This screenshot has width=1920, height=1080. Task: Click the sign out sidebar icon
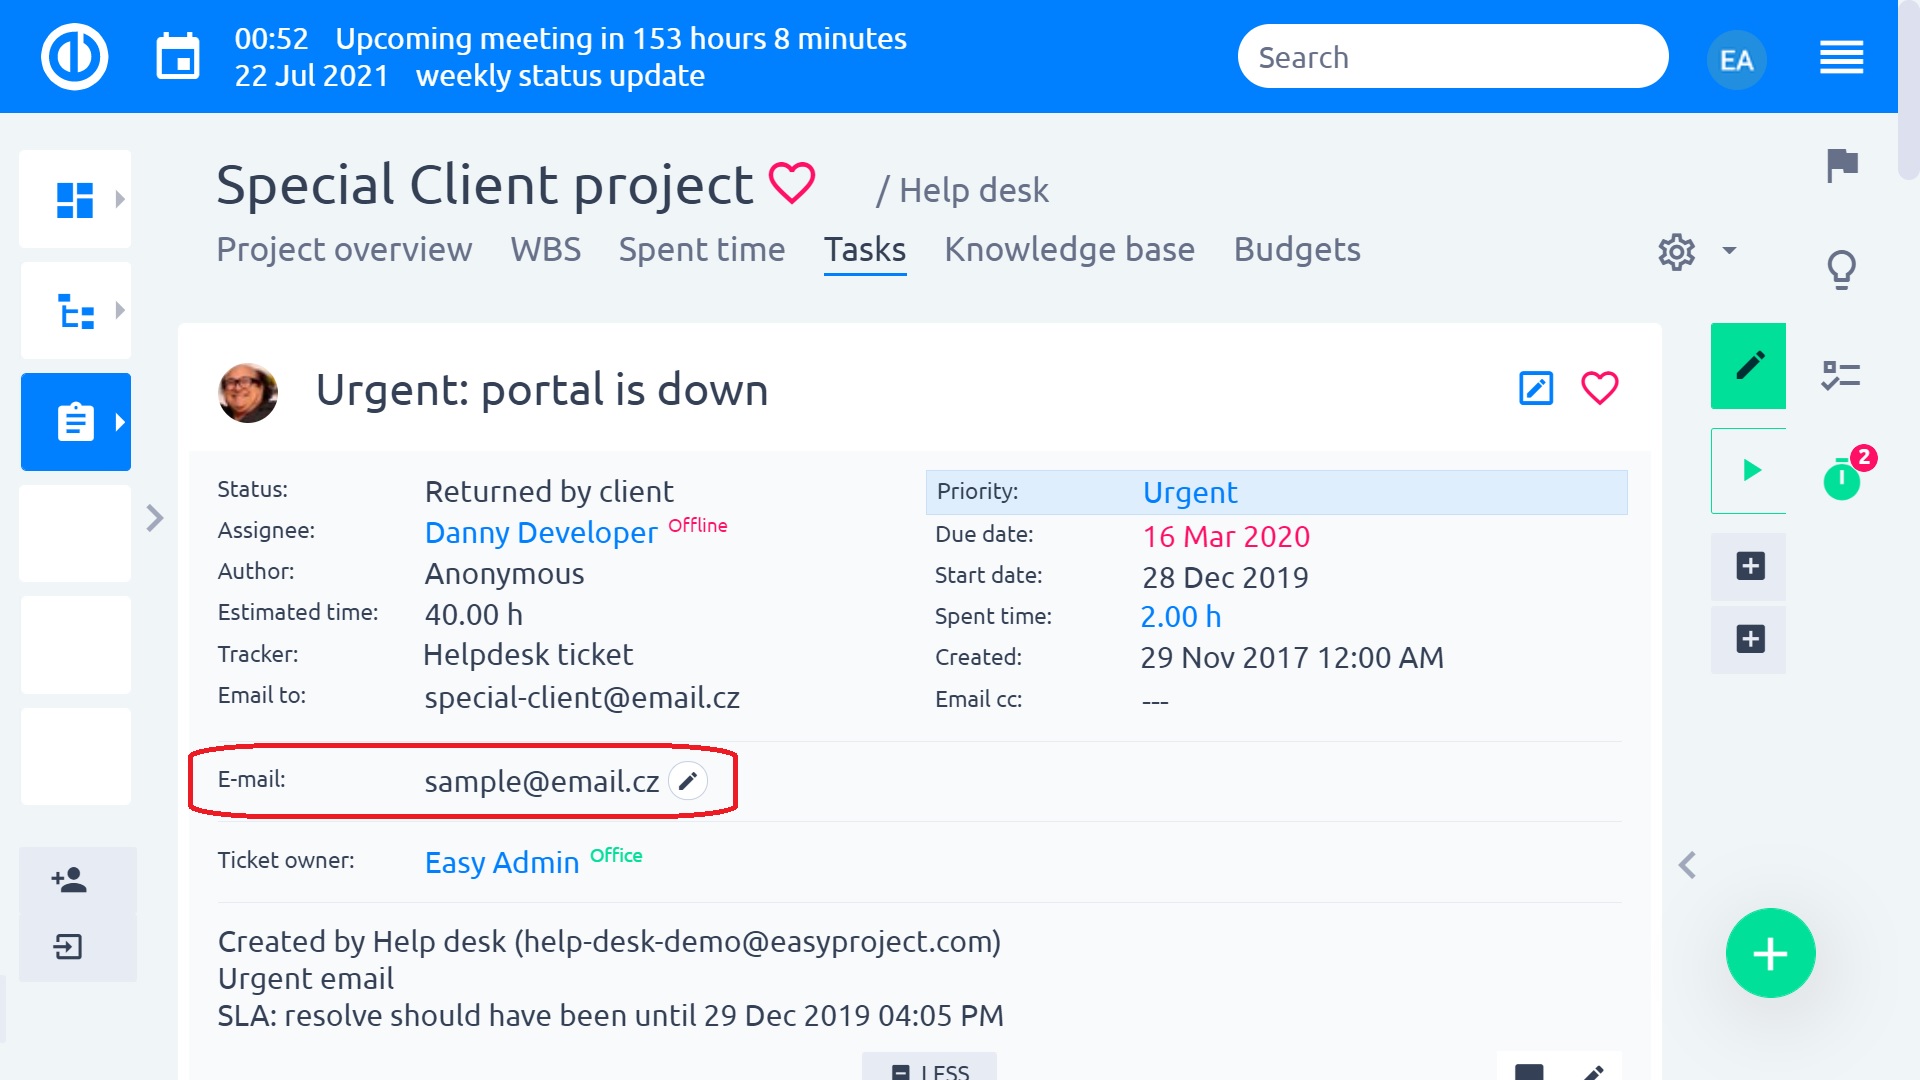(68, 946)
